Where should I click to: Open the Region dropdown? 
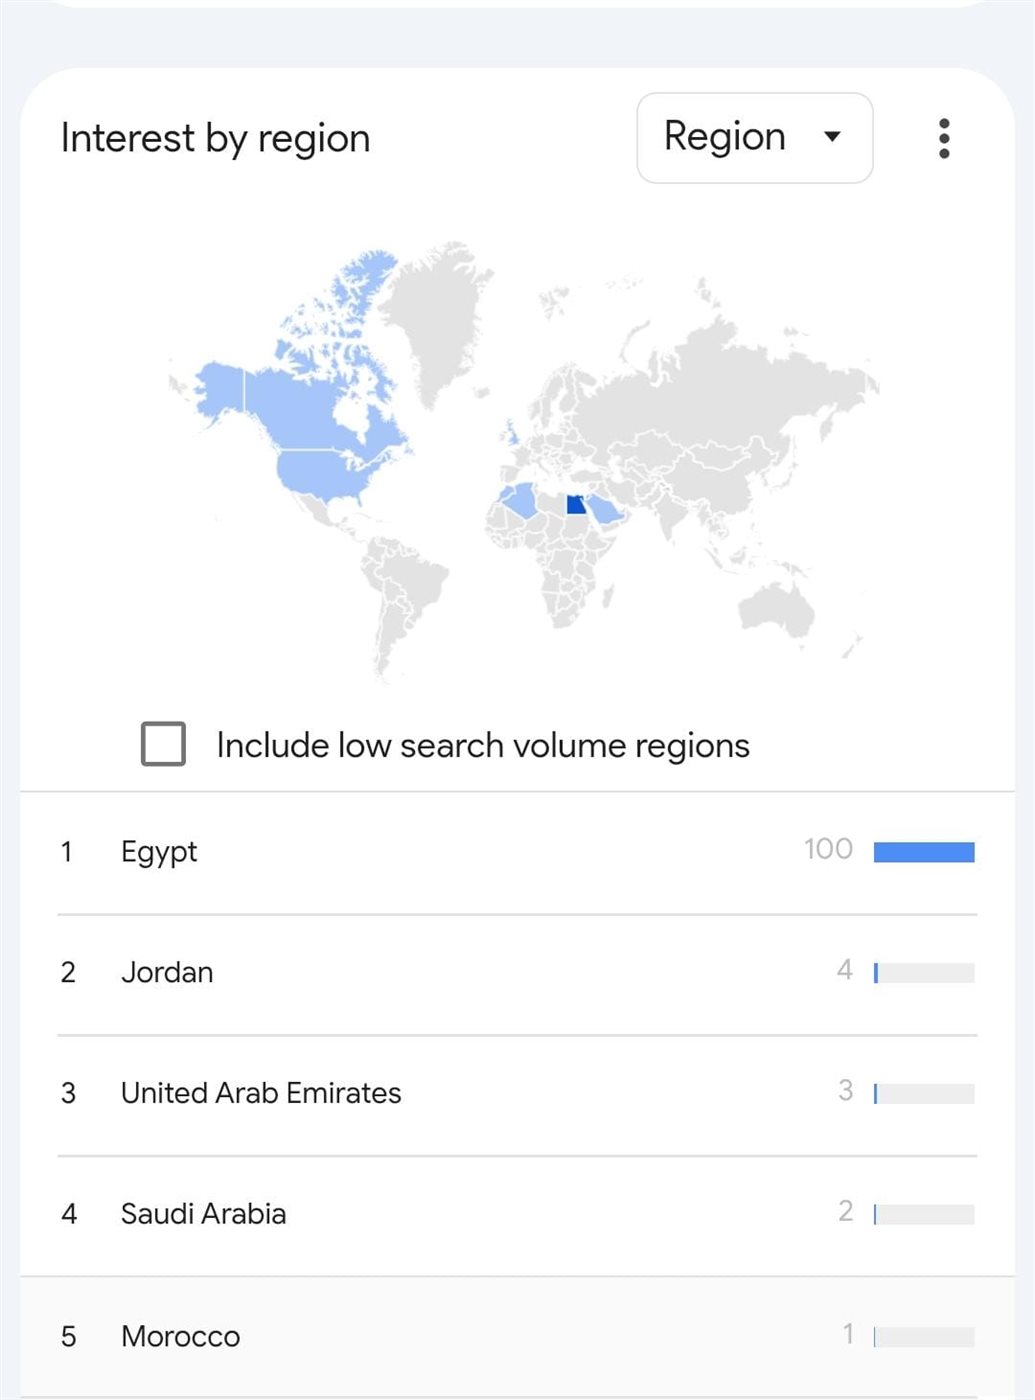755,138
